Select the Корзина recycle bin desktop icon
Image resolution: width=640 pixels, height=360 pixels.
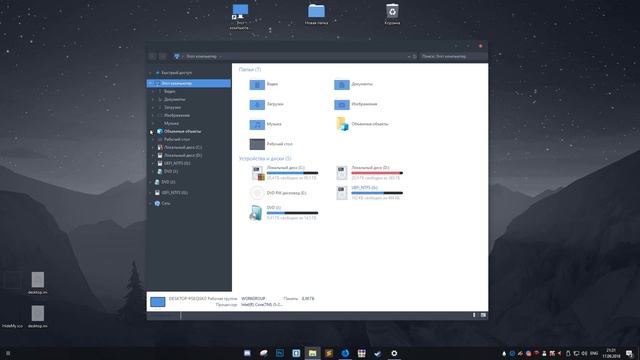pos(392,11)
